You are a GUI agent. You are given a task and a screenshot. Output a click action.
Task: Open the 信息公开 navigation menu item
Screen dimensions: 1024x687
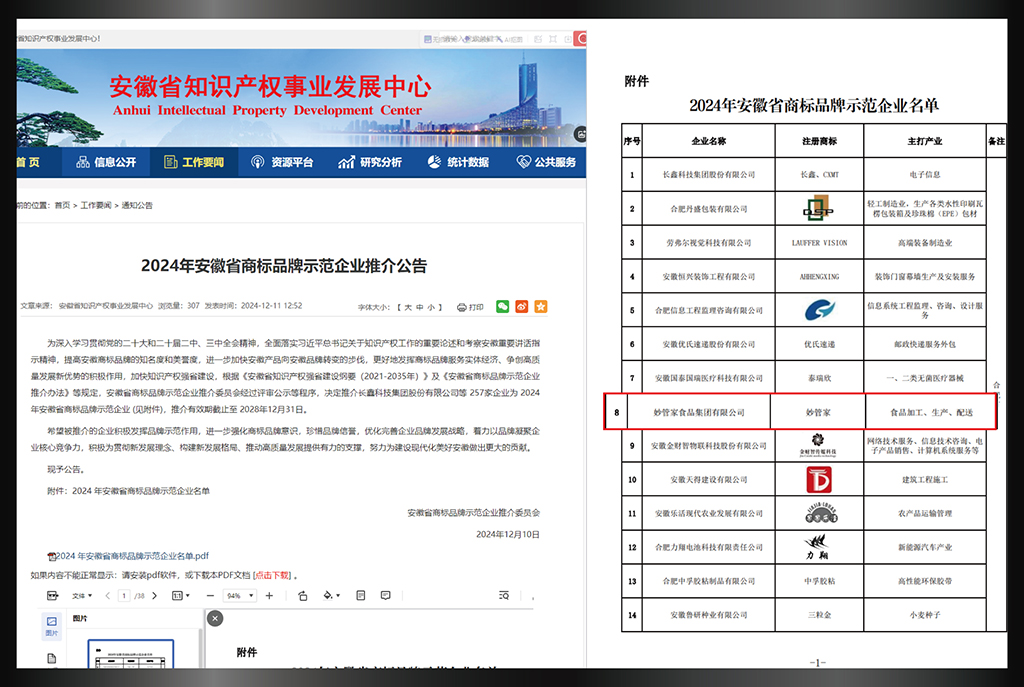coord(106,162)
